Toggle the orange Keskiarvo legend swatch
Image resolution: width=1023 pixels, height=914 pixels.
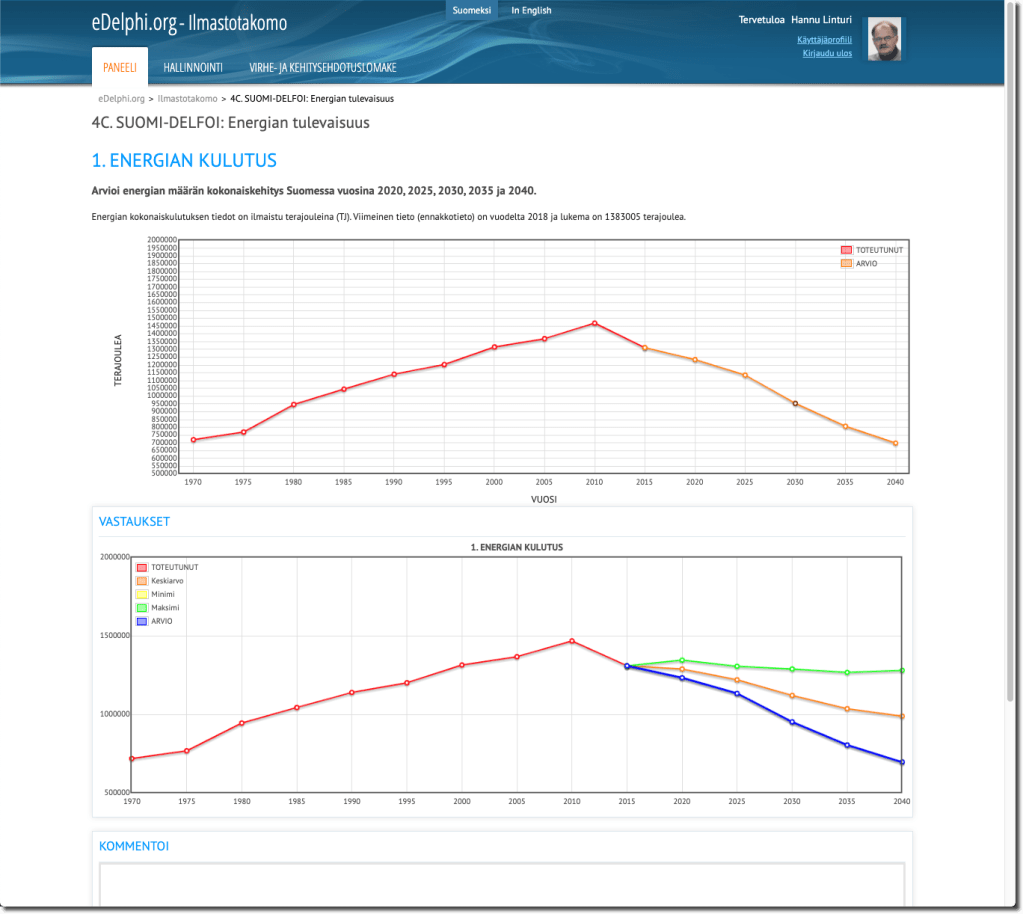[141, 581]
